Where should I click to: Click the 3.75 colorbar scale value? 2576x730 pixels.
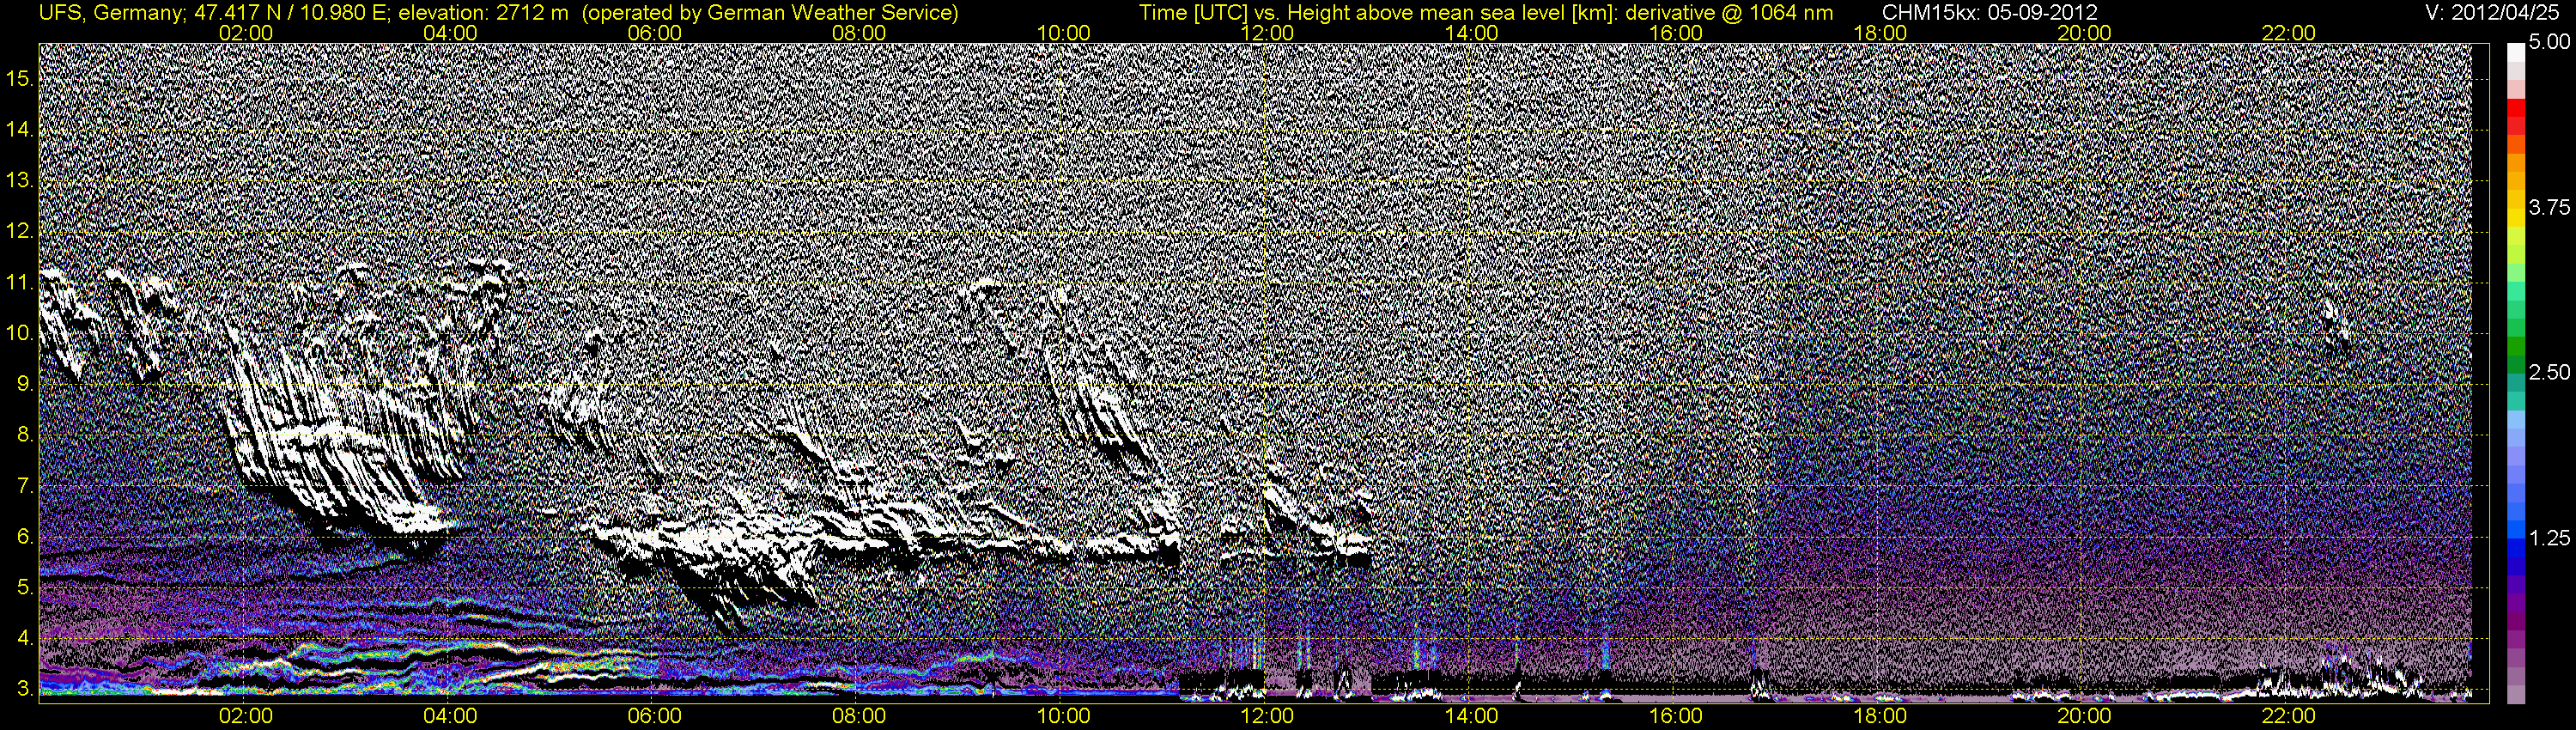2549,207
